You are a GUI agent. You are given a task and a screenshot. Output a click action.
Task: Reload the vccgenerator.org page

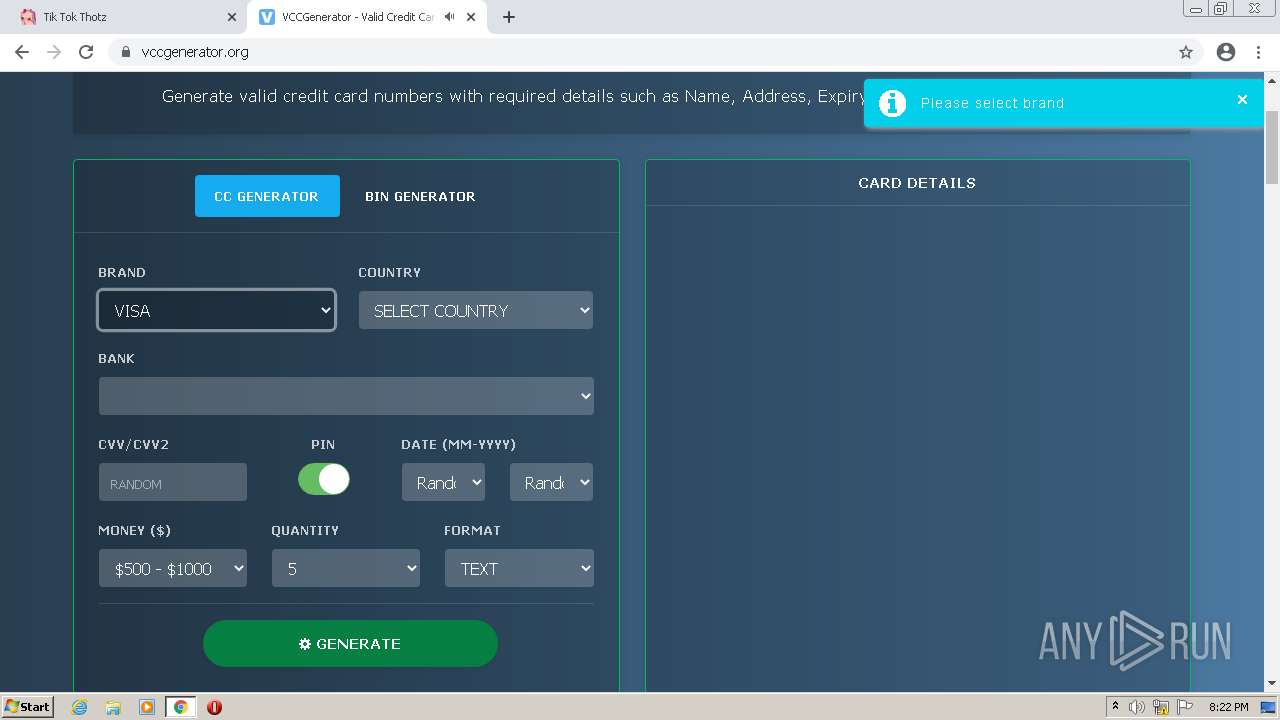(86, 52)
